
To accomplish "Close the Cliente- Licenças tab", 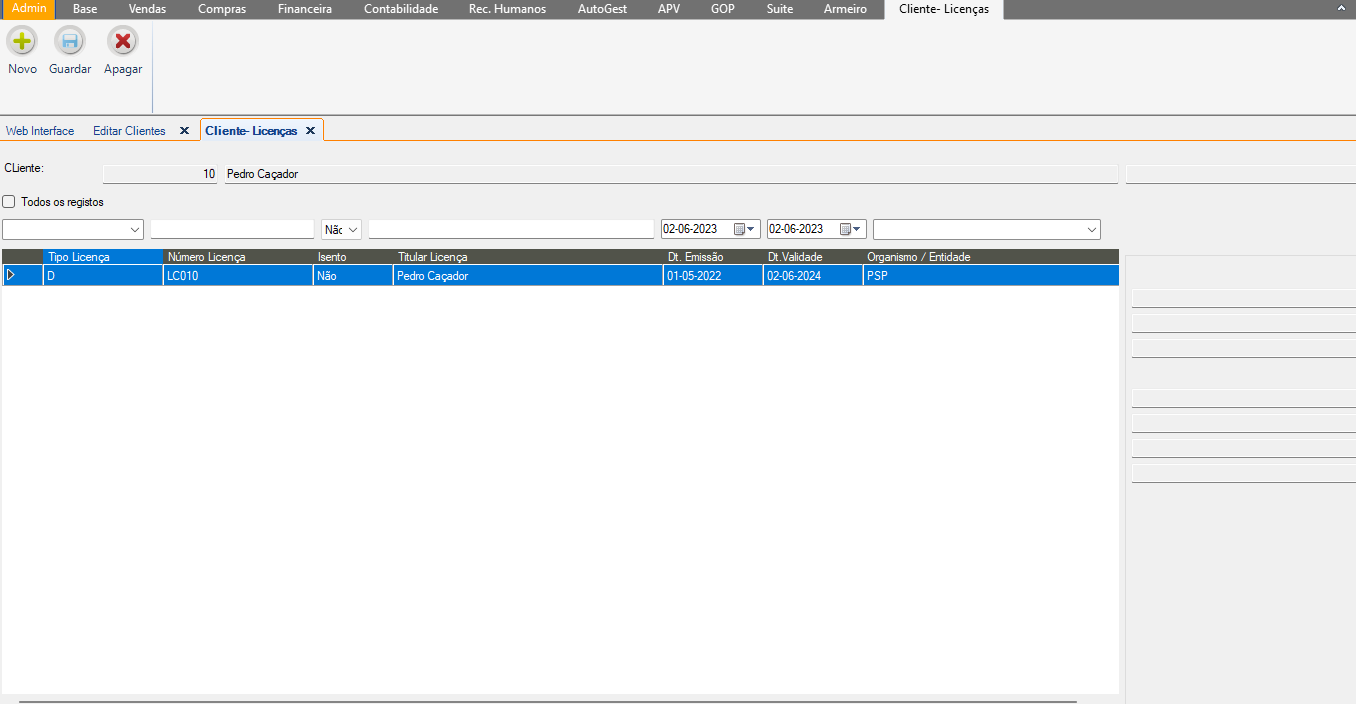I will tap(310, 131).
